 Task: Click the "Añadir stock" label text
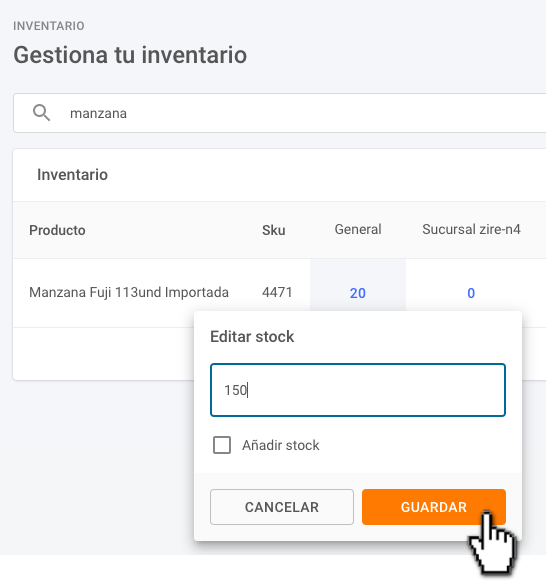coord(280,445)
